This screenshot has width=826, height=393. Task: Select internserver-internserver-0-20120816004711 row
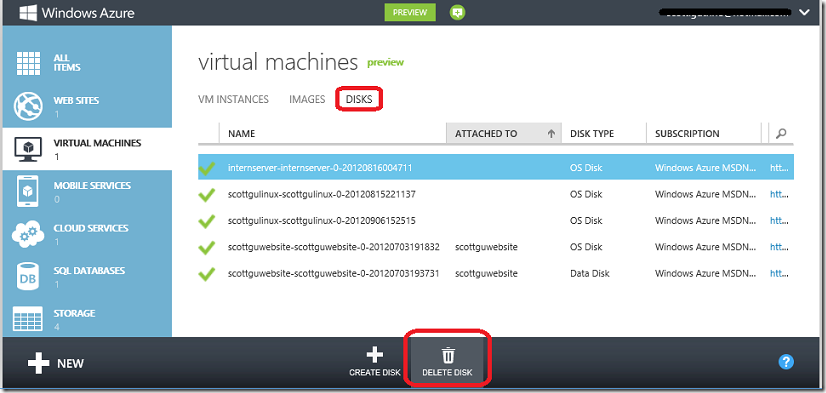(x=496, y=168)
